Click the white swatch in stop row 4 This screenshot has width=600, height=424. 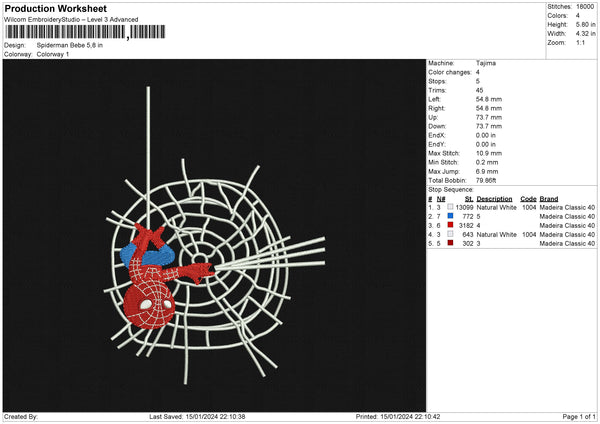(x=450, y=234)
